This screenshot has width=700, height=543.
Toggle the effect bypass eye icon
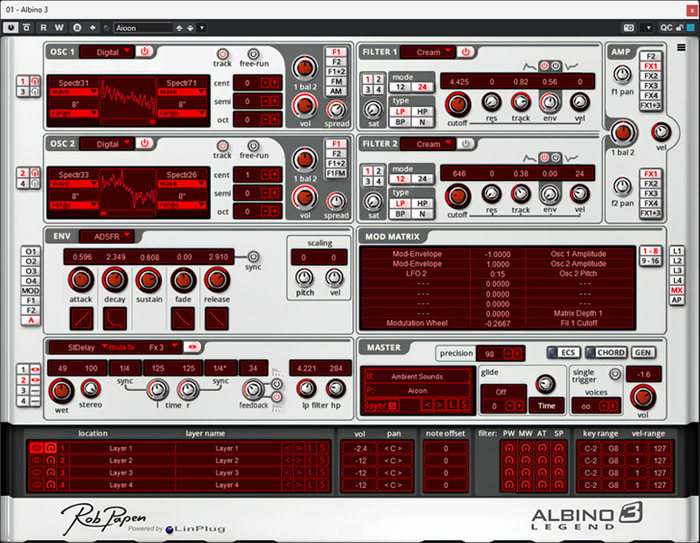(x=190, y=347)
